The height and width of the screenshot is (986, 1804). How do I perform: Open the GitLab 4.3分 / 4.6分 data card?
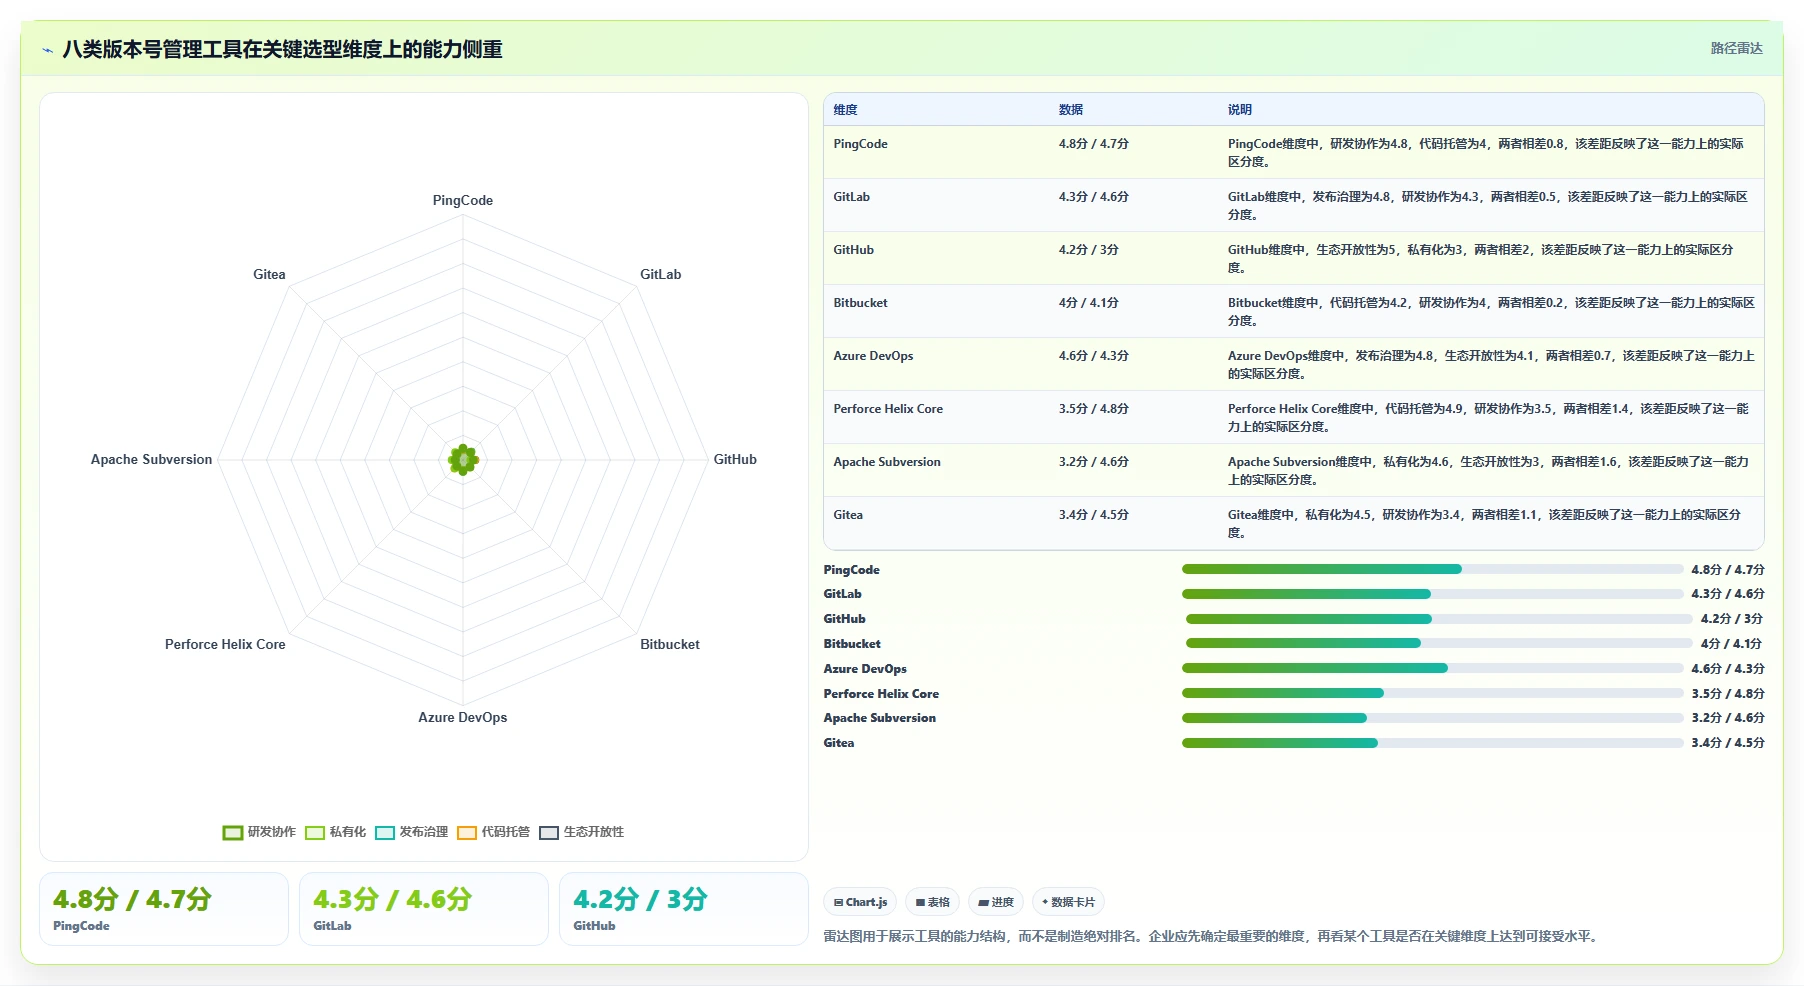point(424,909)
